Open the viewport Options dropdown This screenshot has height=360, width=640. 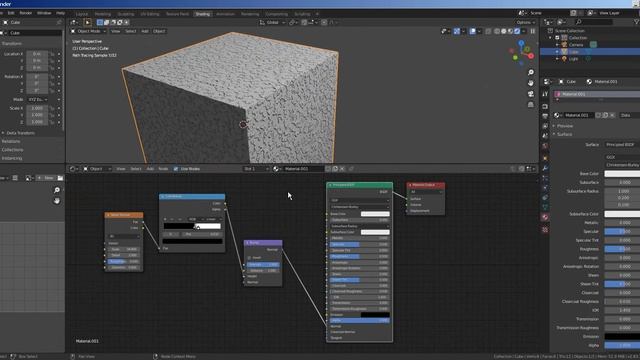click(x=525, y=22)
